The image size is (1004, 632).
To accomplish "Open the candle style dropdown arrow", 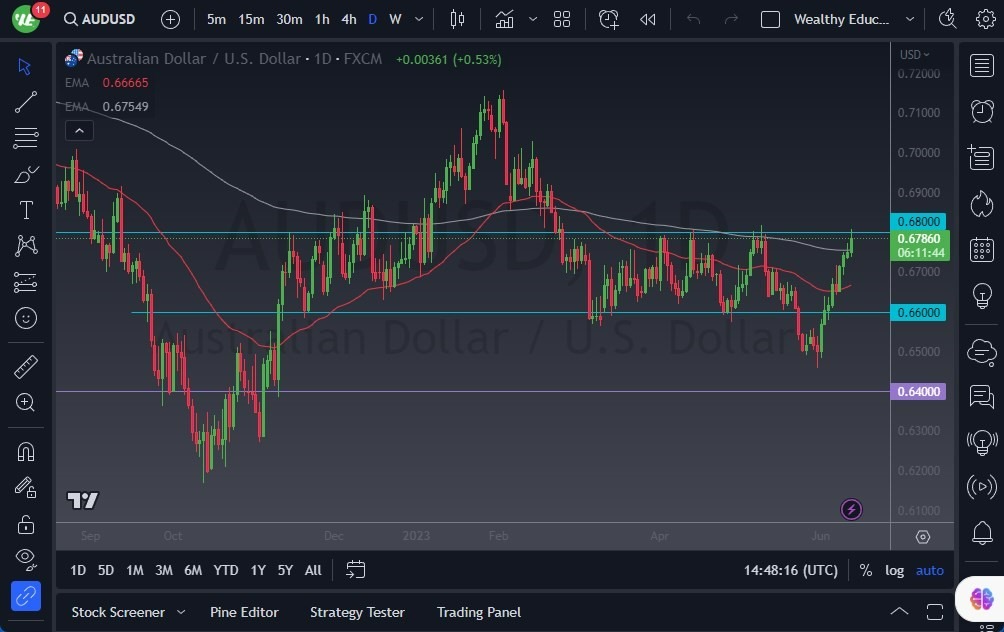I will tap(532, 19).
